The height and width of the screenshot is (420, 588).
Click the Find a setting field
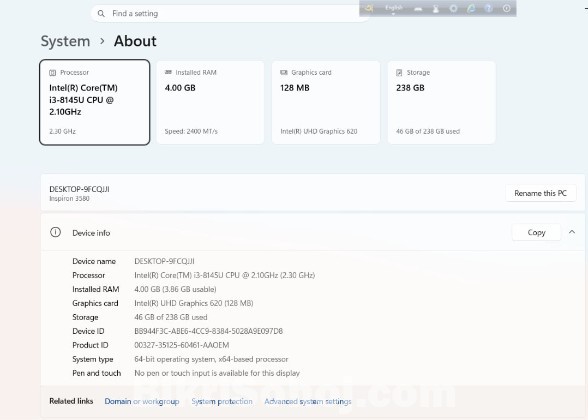click(230, 14)
